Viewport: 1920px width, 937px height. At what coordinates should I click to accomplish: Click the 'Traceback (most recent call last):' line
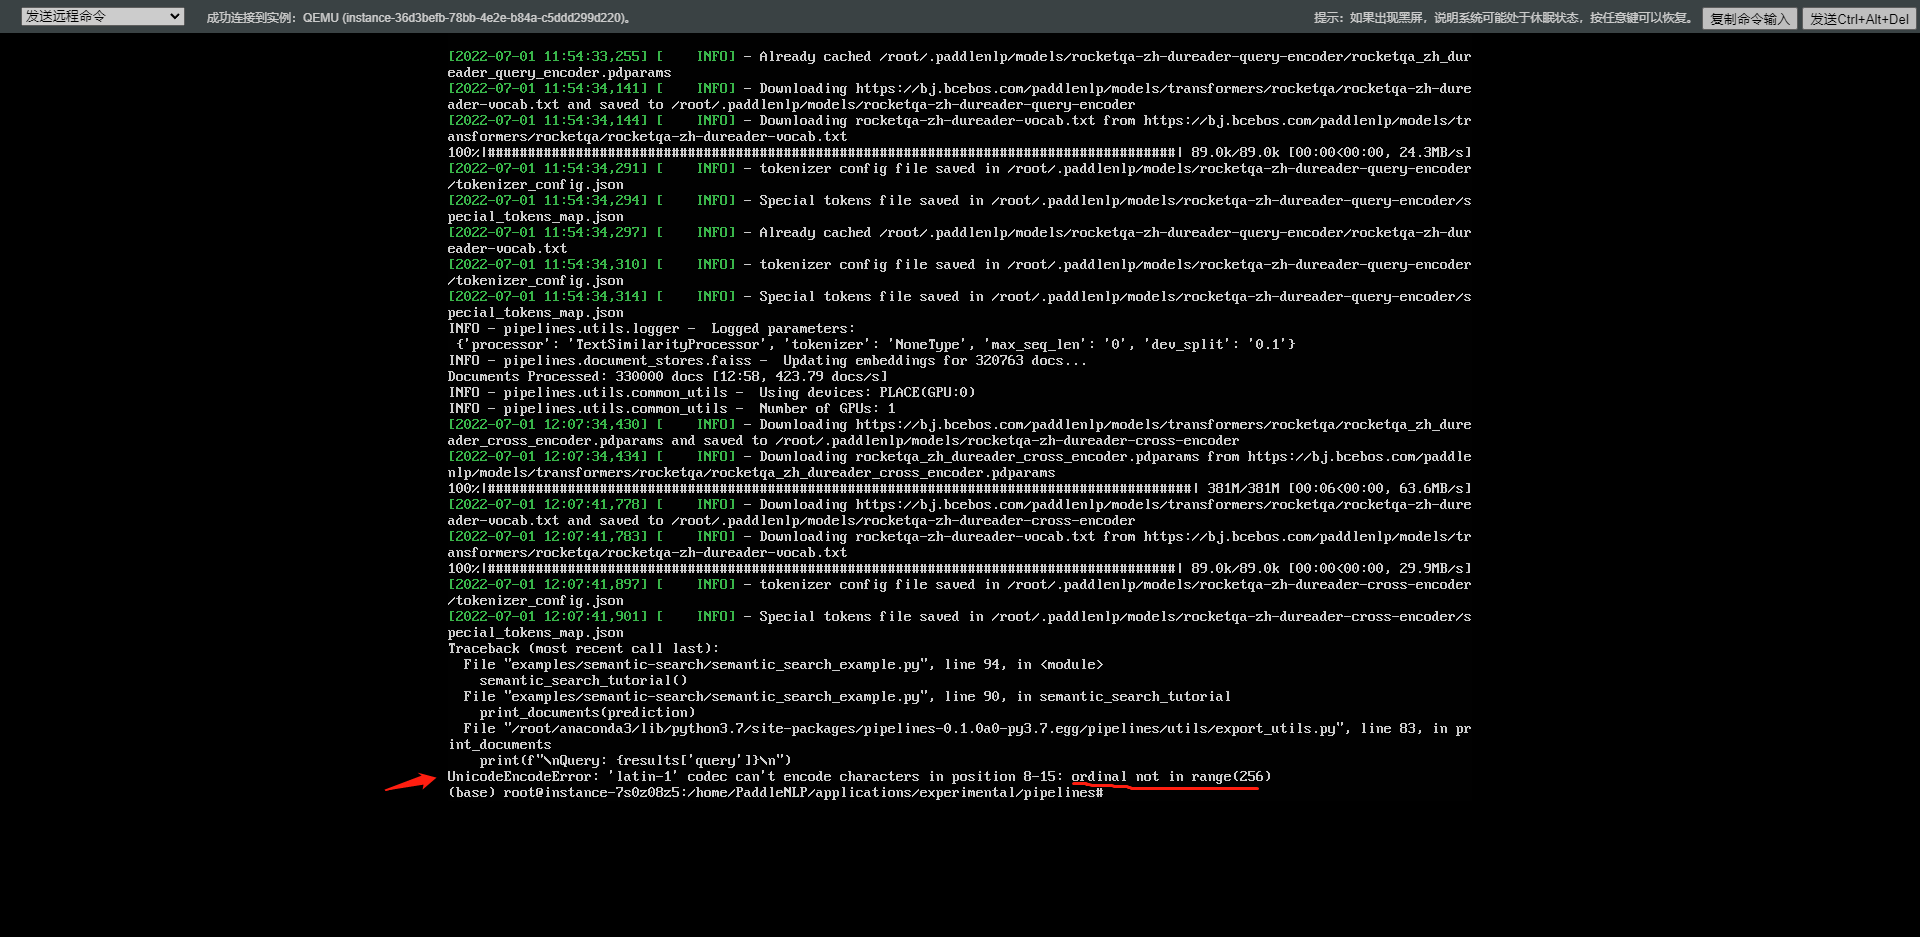[x=583, y=649]
